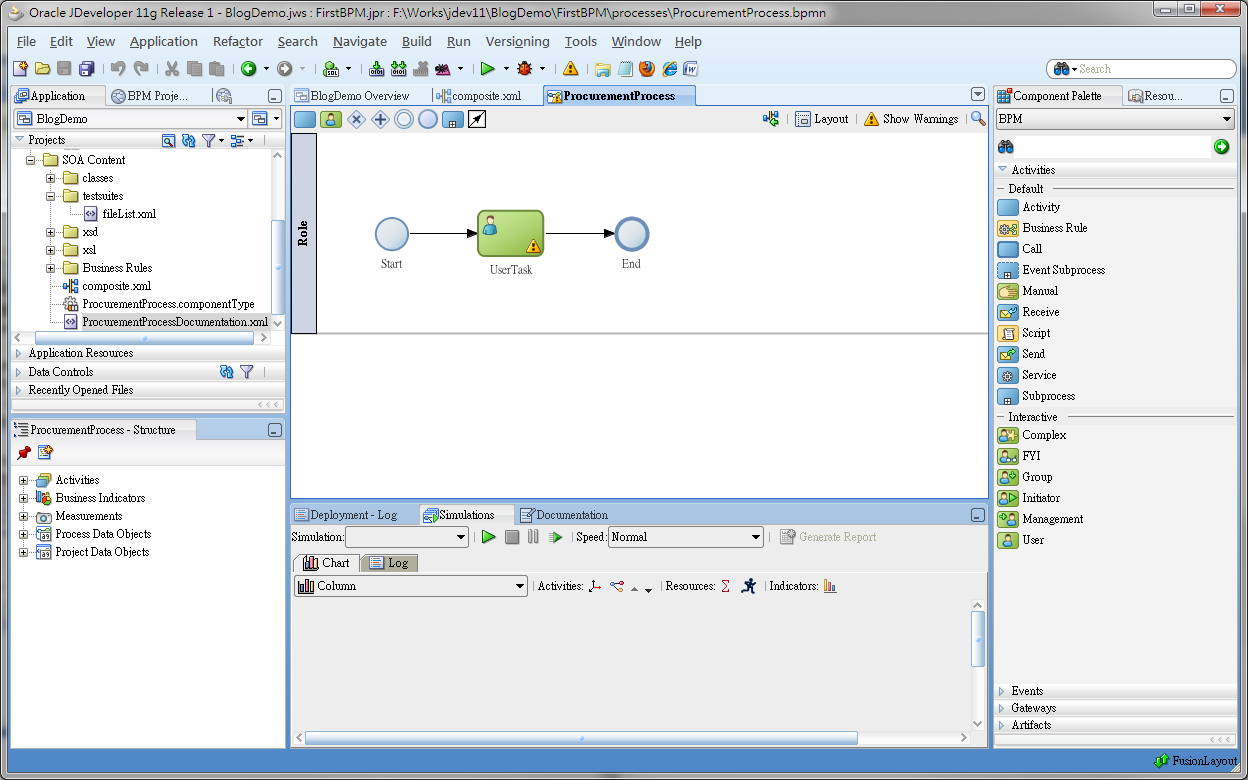
Task: Collapse the testsuites folder node
Action: (x=50, y=196)
